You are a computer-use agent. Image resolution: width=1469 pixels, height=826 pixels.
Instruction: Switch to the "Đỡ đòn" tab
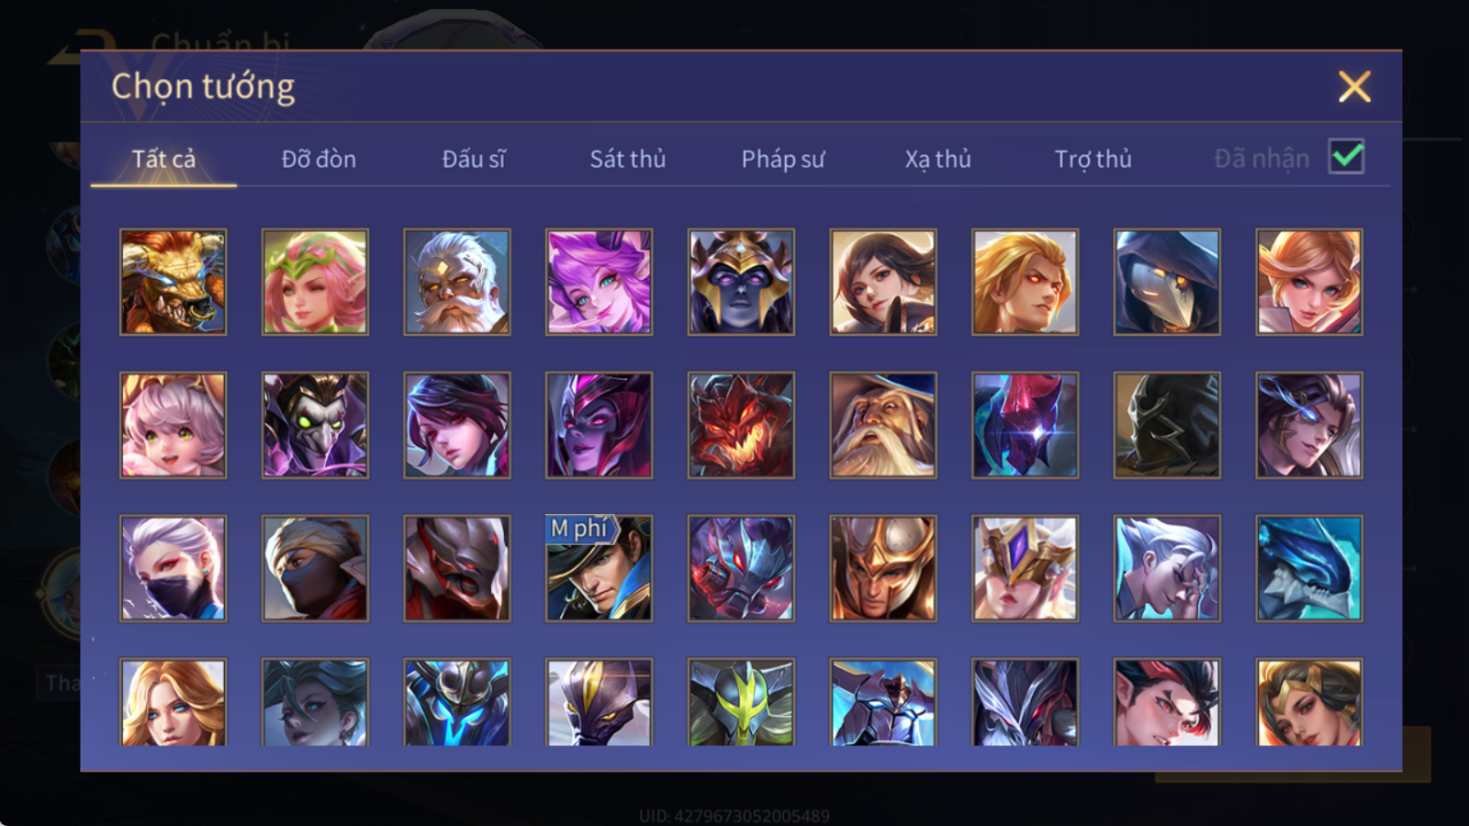coord(318,159)
